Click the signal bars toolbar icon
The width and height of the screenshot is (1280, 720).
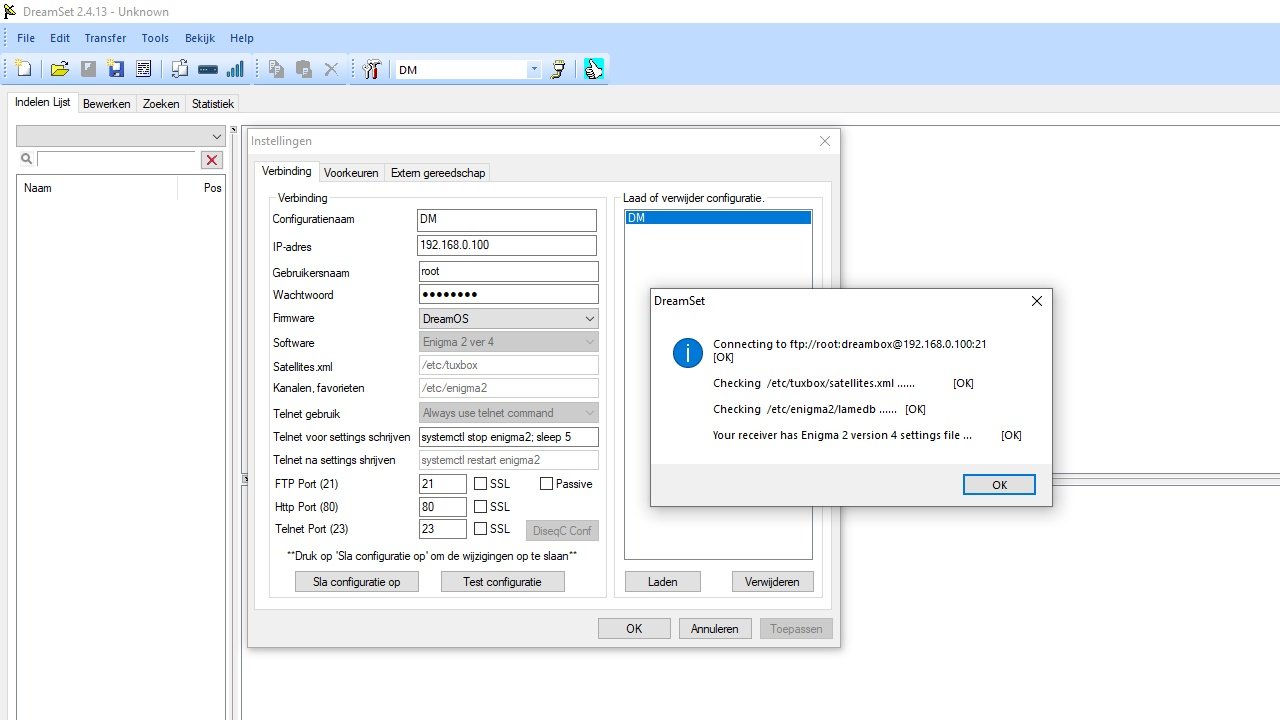[x=233, y=69]
